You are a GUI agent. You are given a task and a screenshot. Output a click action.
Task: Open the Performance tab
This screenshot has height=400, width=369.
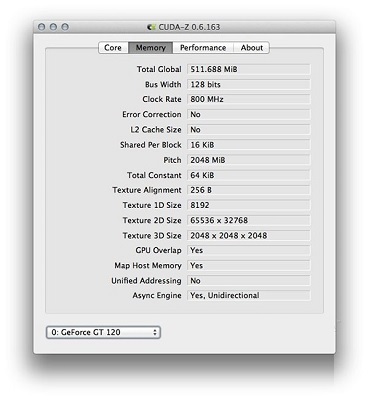(x=203, y=48)
